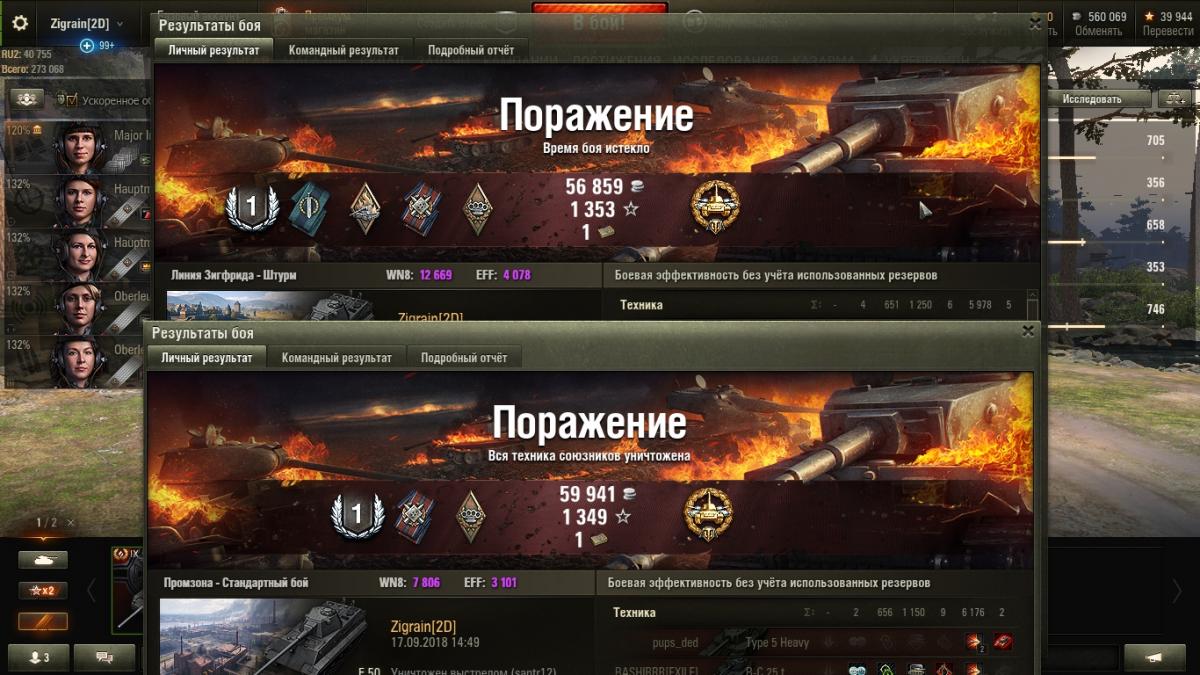This screenshot has width=1200, height=675.
Task: Open the settings gear menu
Action: [x=20, y=23]
